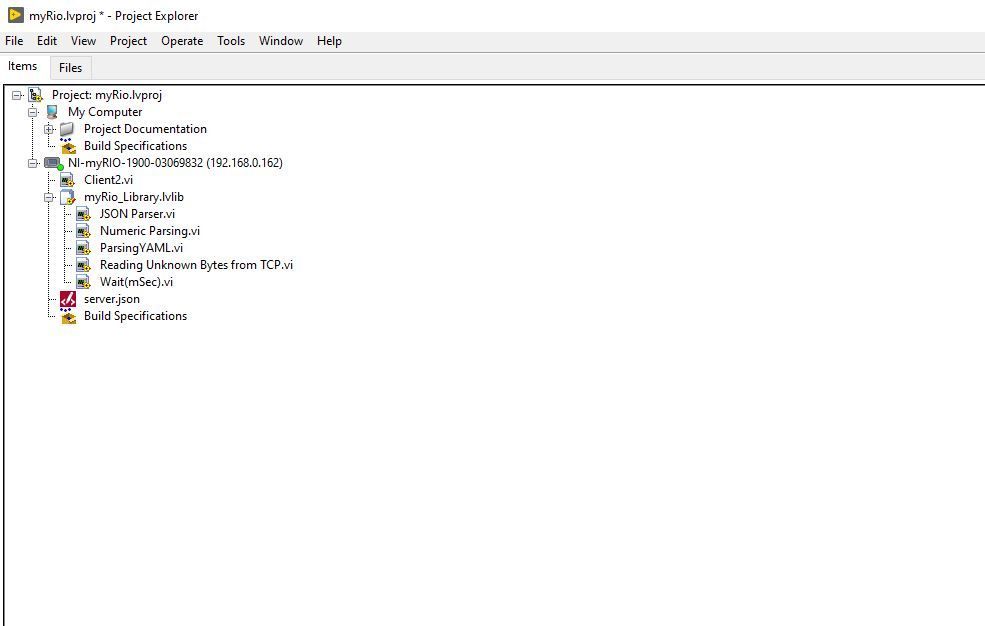The width and height of the screenshot is (985, 626).
Task: Select the Project Documentation folder icon
Action: point(67,129)
